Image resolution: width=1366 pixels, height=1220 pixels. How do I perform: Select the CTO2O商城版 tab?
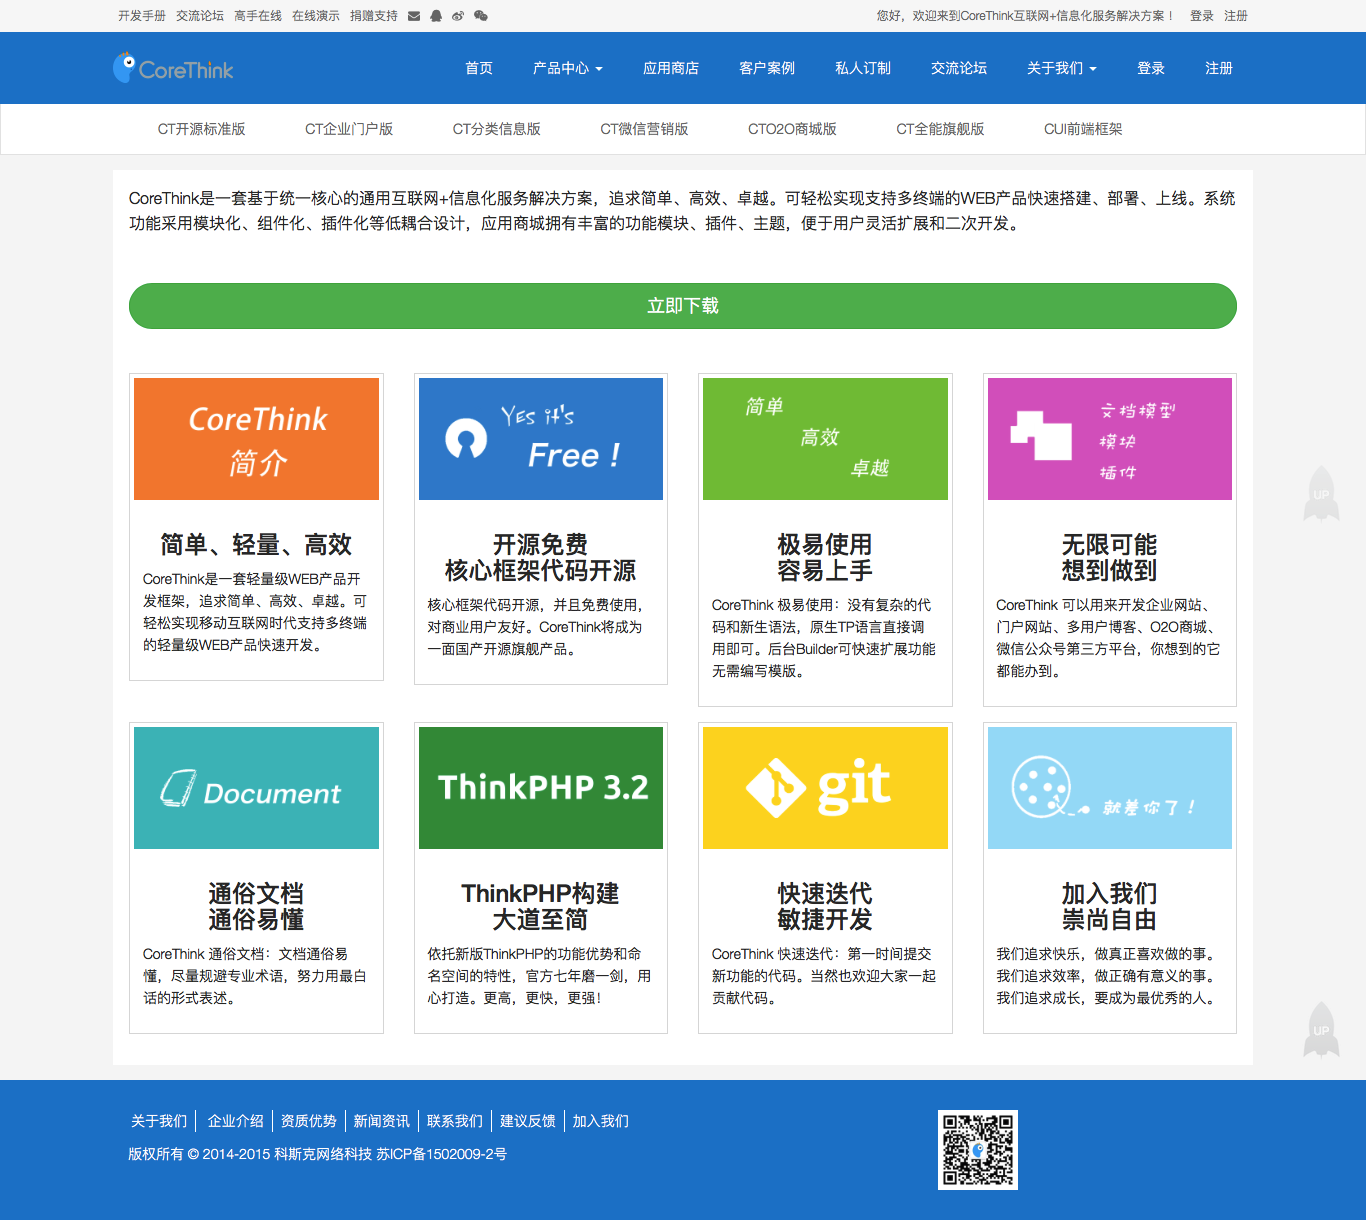(x=792, y=129)
